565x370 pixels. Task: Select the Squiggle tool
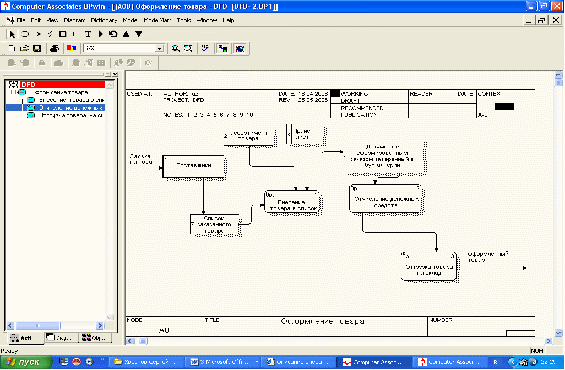[x=50, y=34]
